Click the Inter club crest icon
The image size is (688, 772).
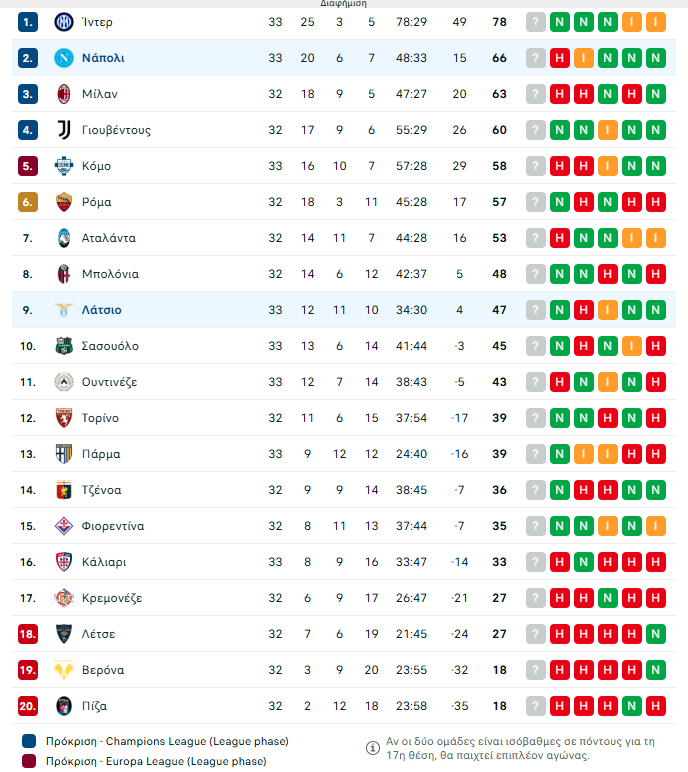pyautogui.click(x=64, y=22)
